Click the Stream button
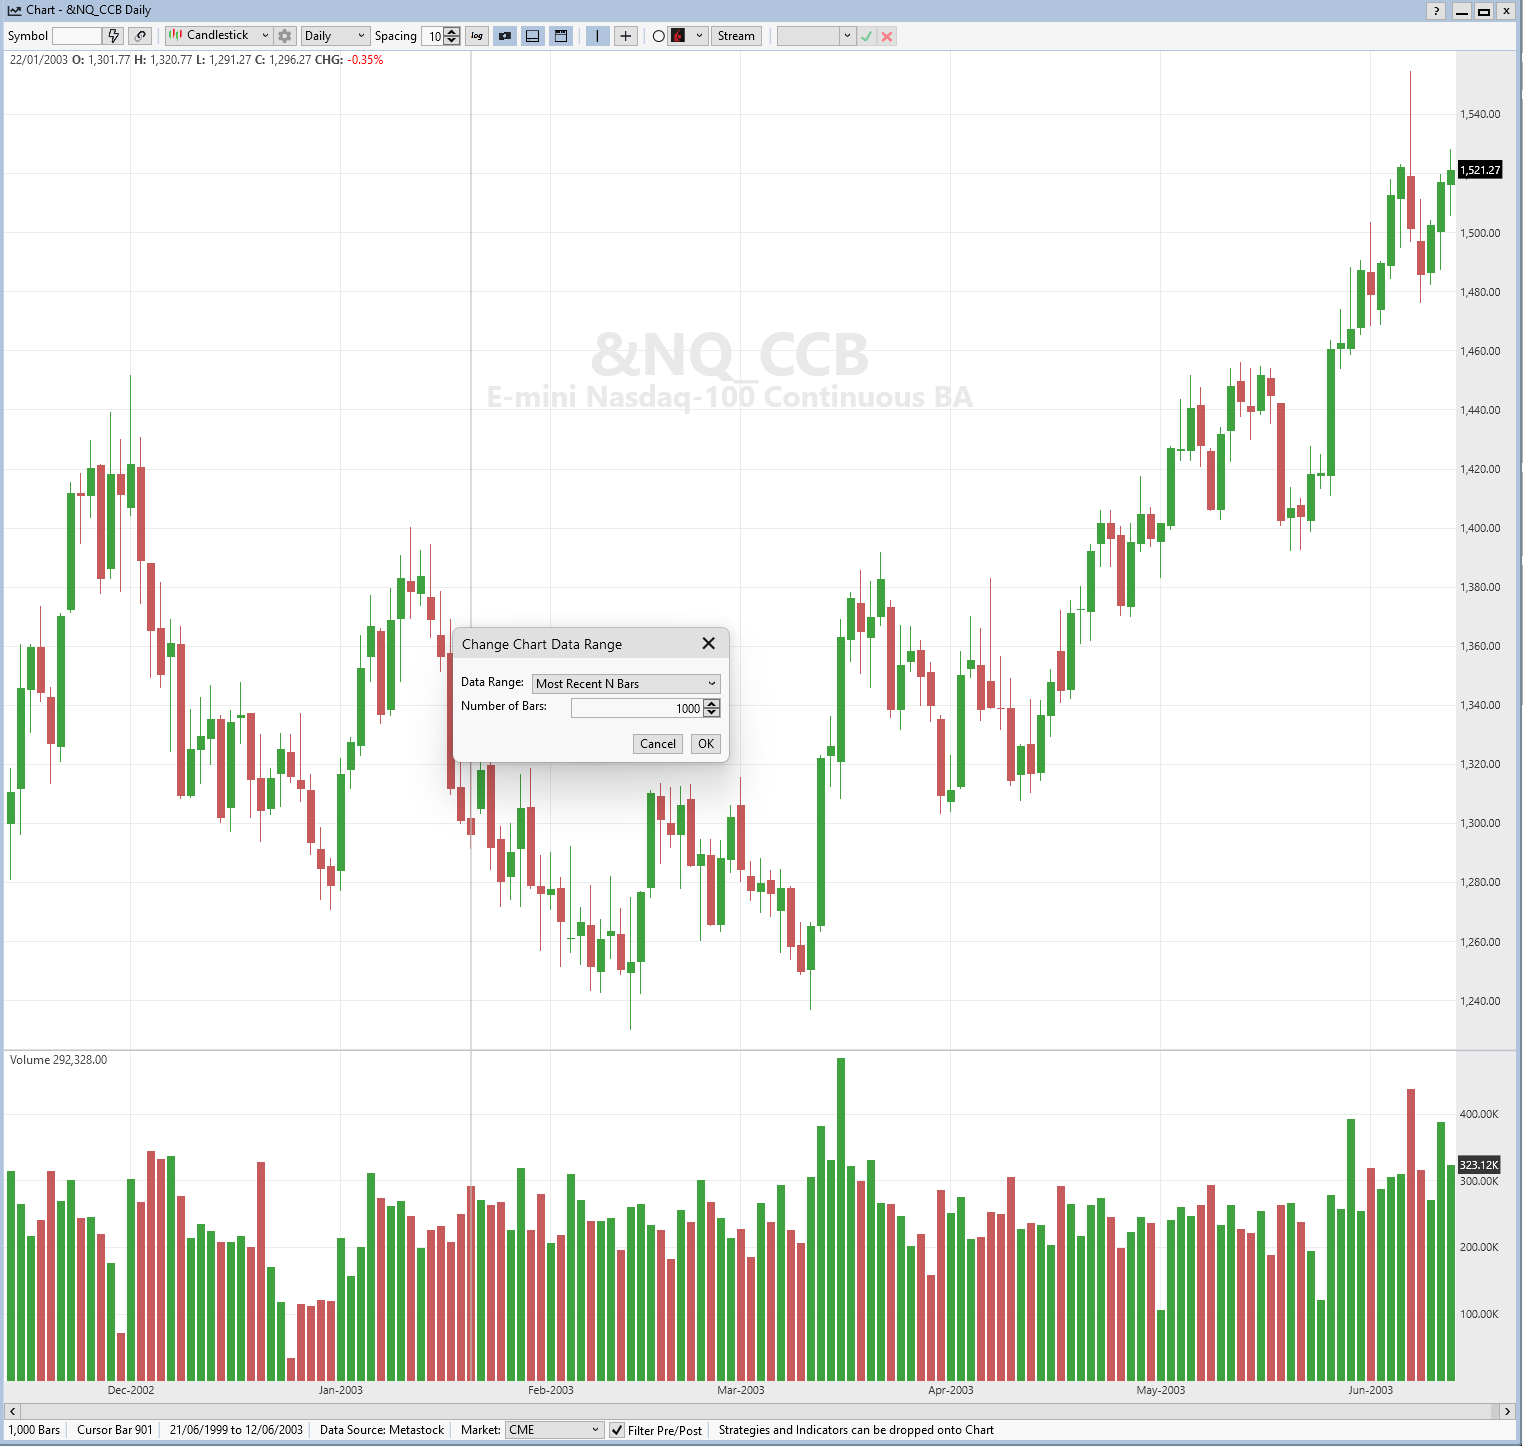Viewport: 1523px width, 1447px height. [736, 36]
